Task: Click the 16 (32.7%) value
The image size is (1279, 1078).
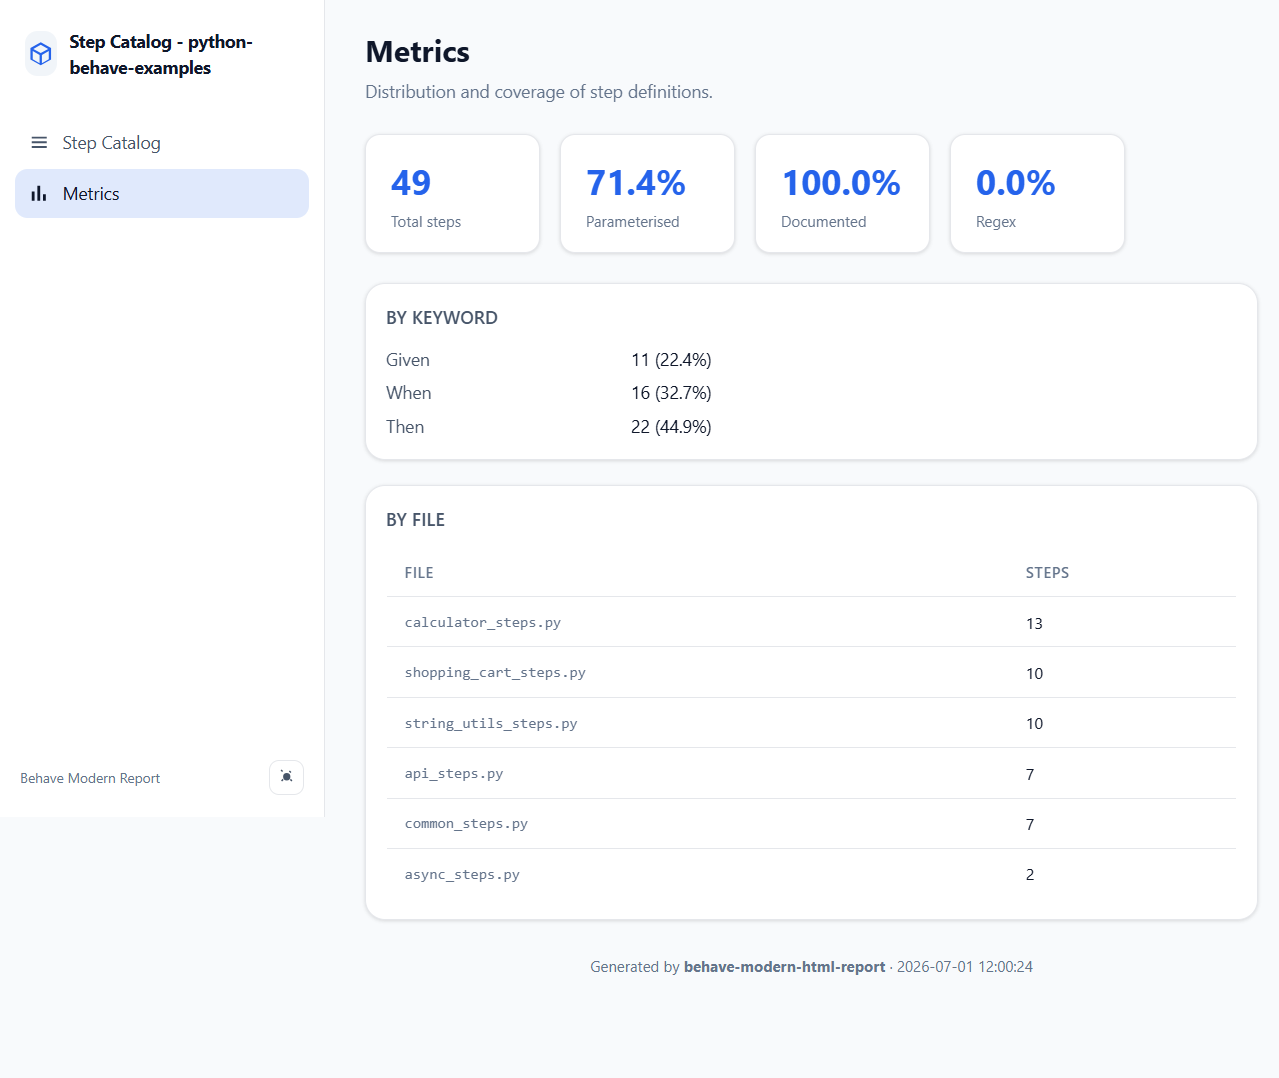Action: [x=671, y=393]
